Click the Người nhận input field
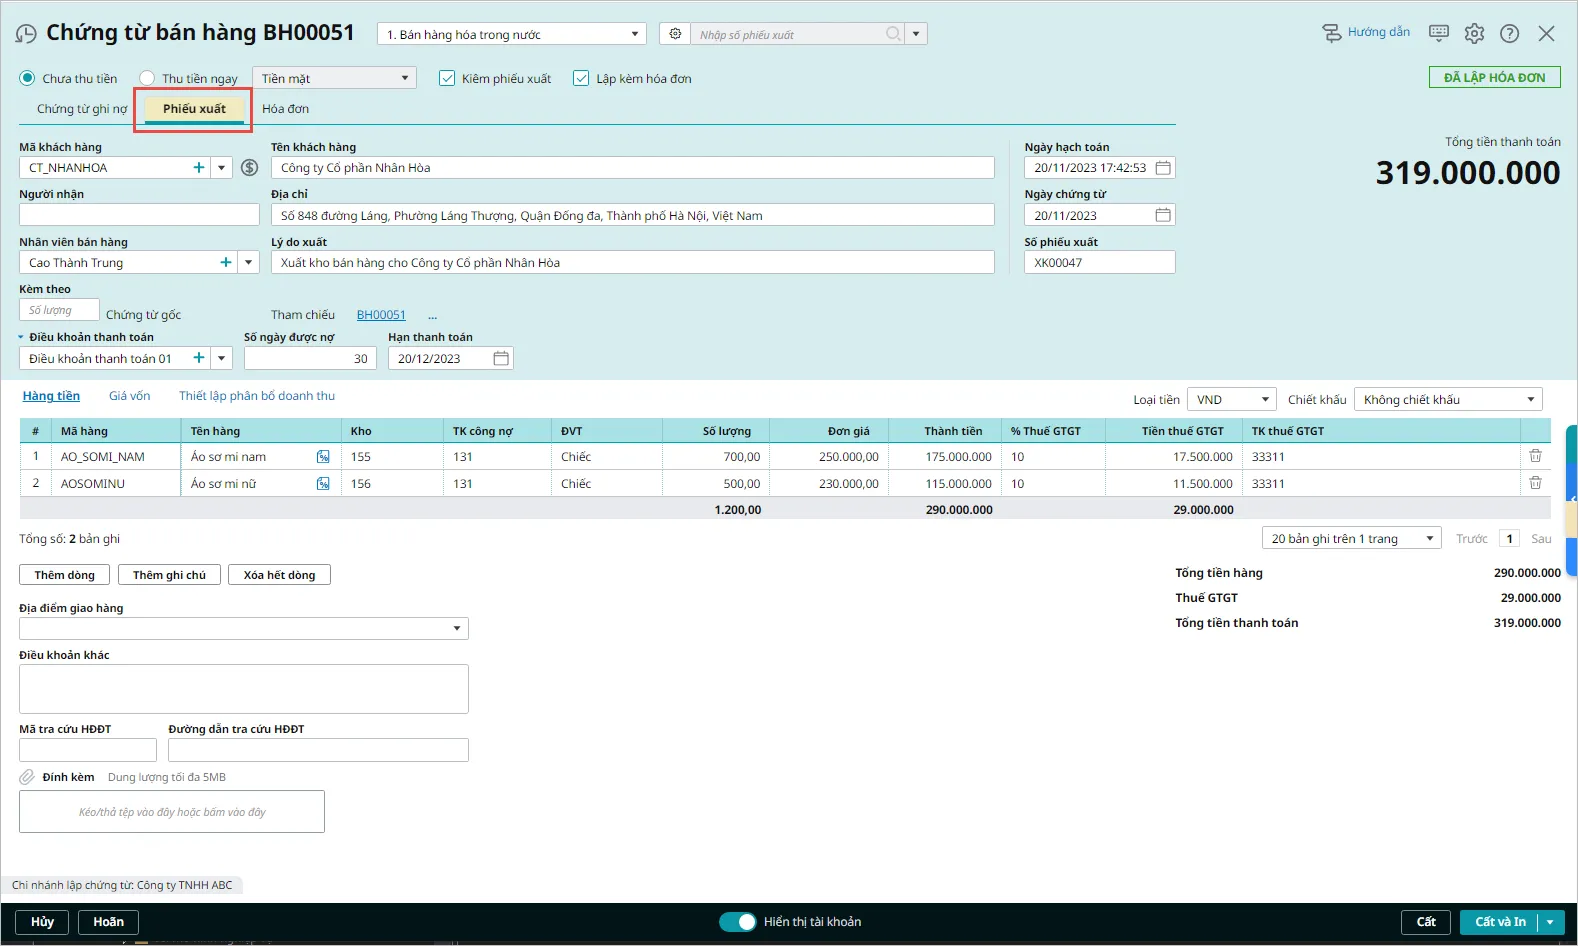The height and width of the screenshot is (946, 1578). 139,215
